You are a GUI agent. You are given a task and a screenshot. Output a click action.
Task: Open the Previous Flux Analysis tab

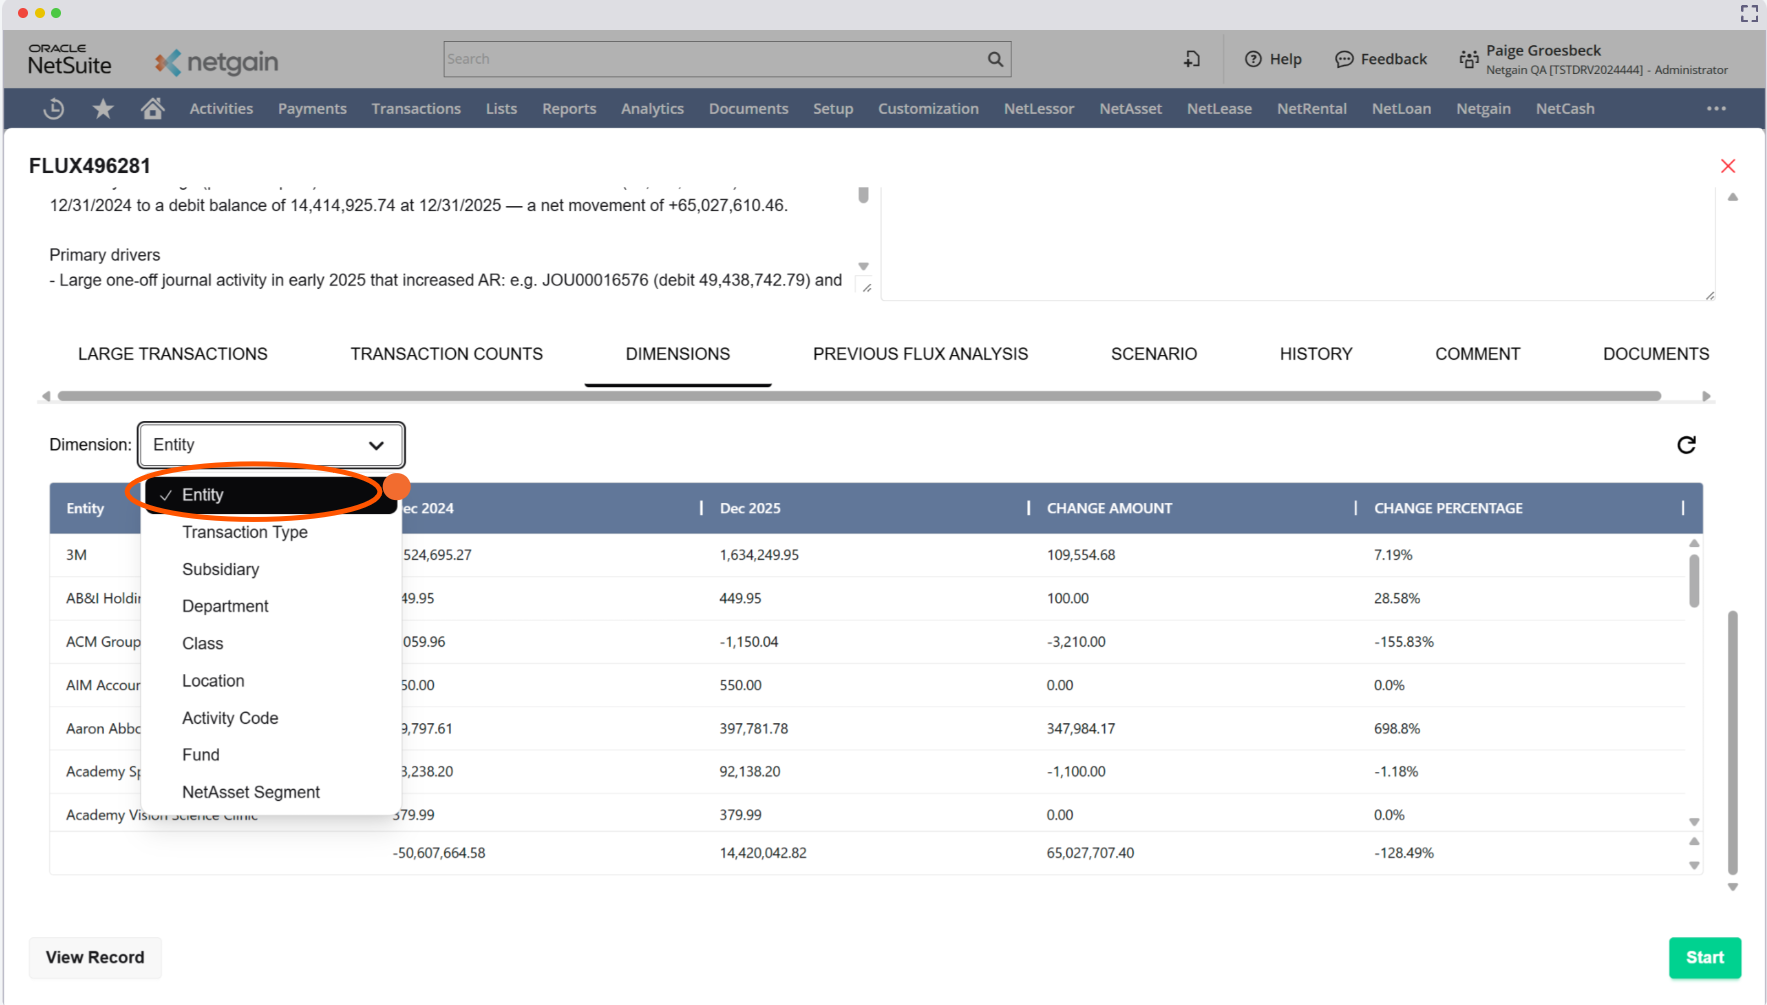coord(920,354)
